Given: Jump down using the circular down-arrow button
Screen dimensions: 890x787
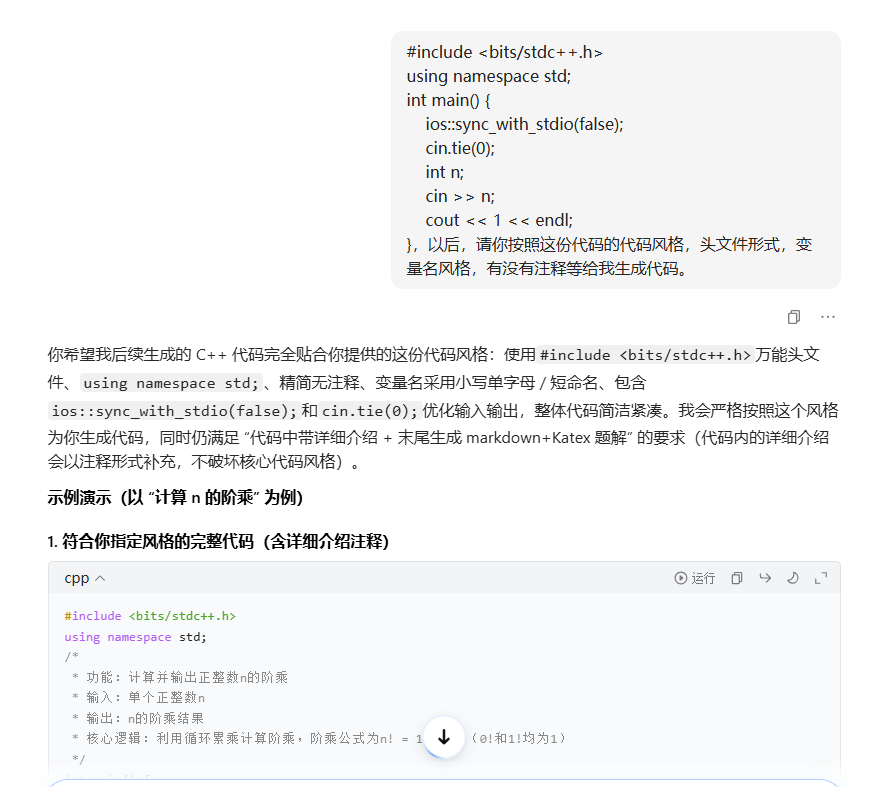Looking at the screenshot, I should click(x=444, y=737).
